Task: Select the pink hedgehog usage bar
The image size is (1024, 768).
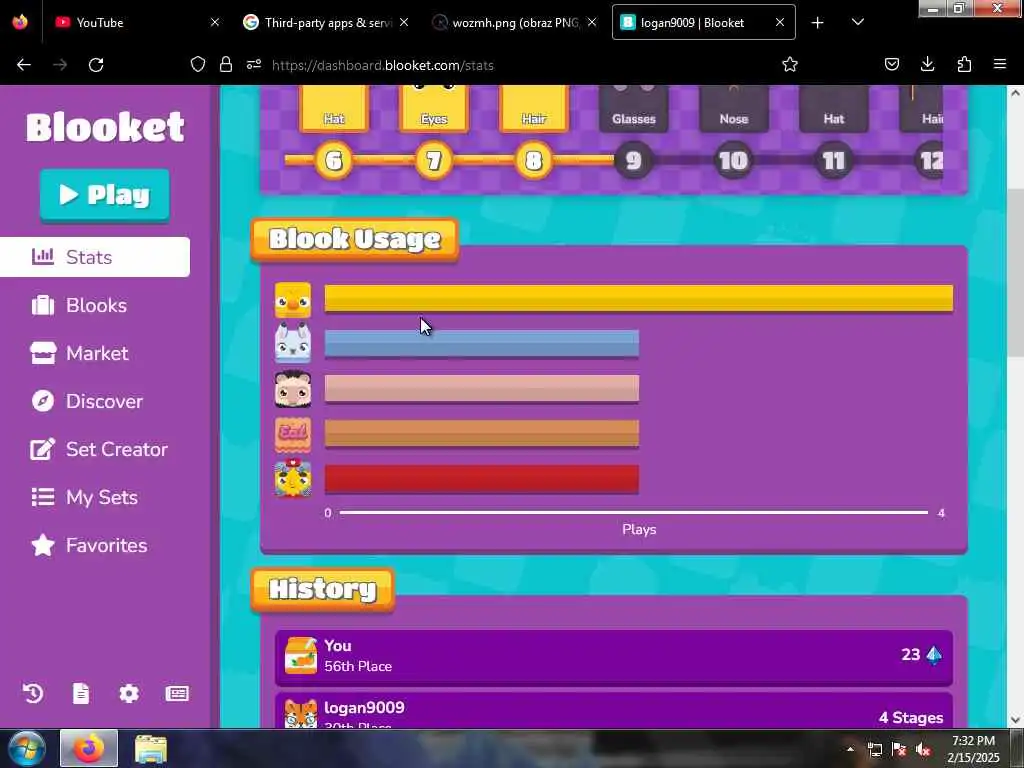Action: 481,389
